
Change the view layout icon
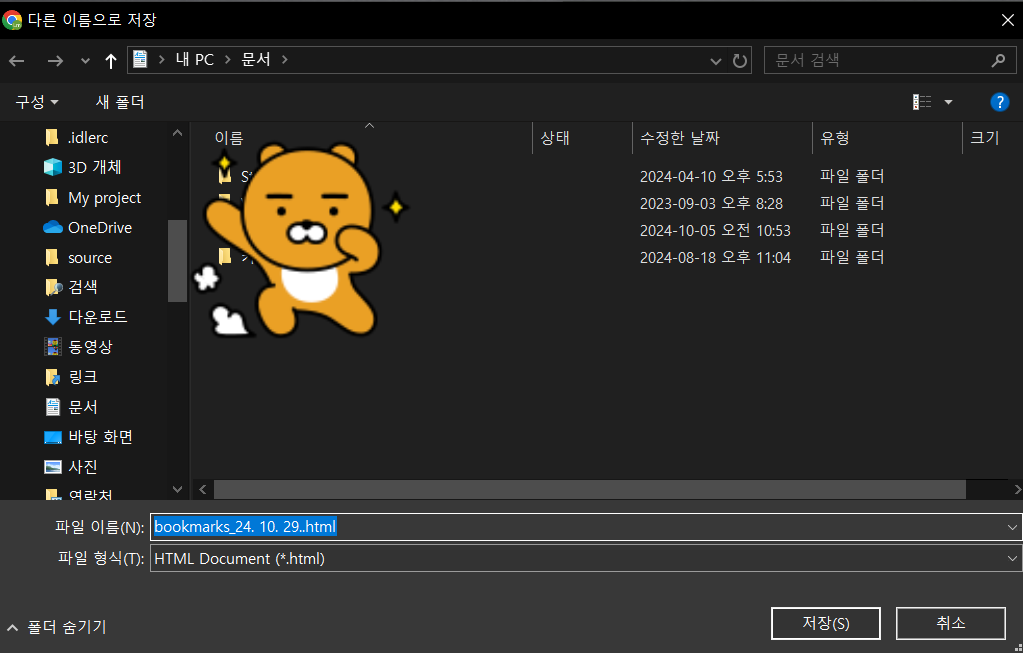[922, 102]
